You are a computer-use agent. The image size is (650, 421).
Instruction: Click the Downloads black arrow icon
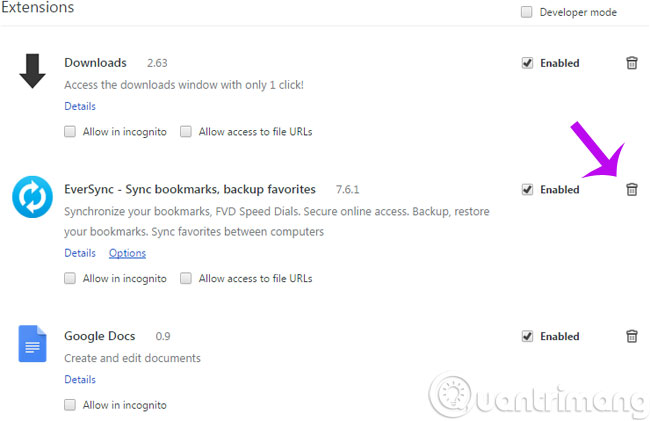click(32, 70)
